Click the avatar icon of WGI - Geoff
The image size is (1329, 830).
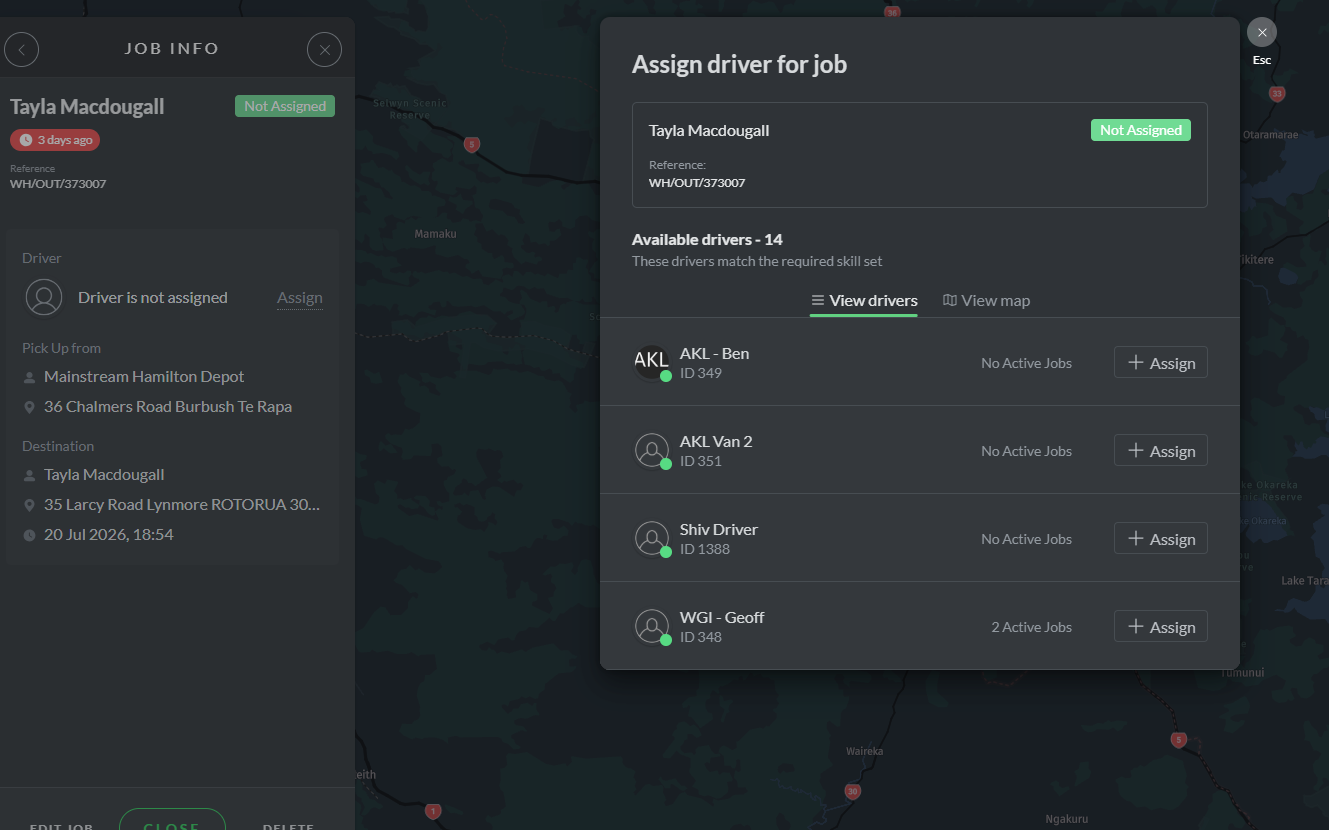click(652, 626)
